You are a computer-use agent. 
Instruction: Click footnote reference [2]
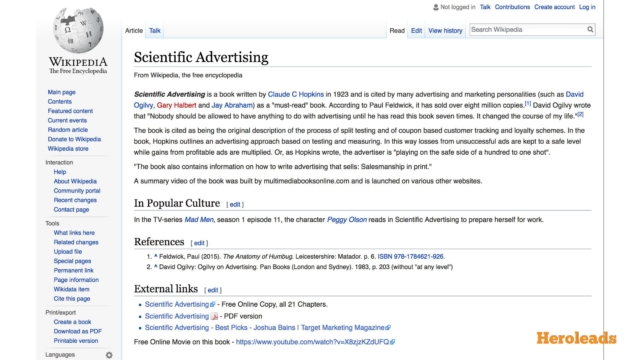click(x=580, y=115)
